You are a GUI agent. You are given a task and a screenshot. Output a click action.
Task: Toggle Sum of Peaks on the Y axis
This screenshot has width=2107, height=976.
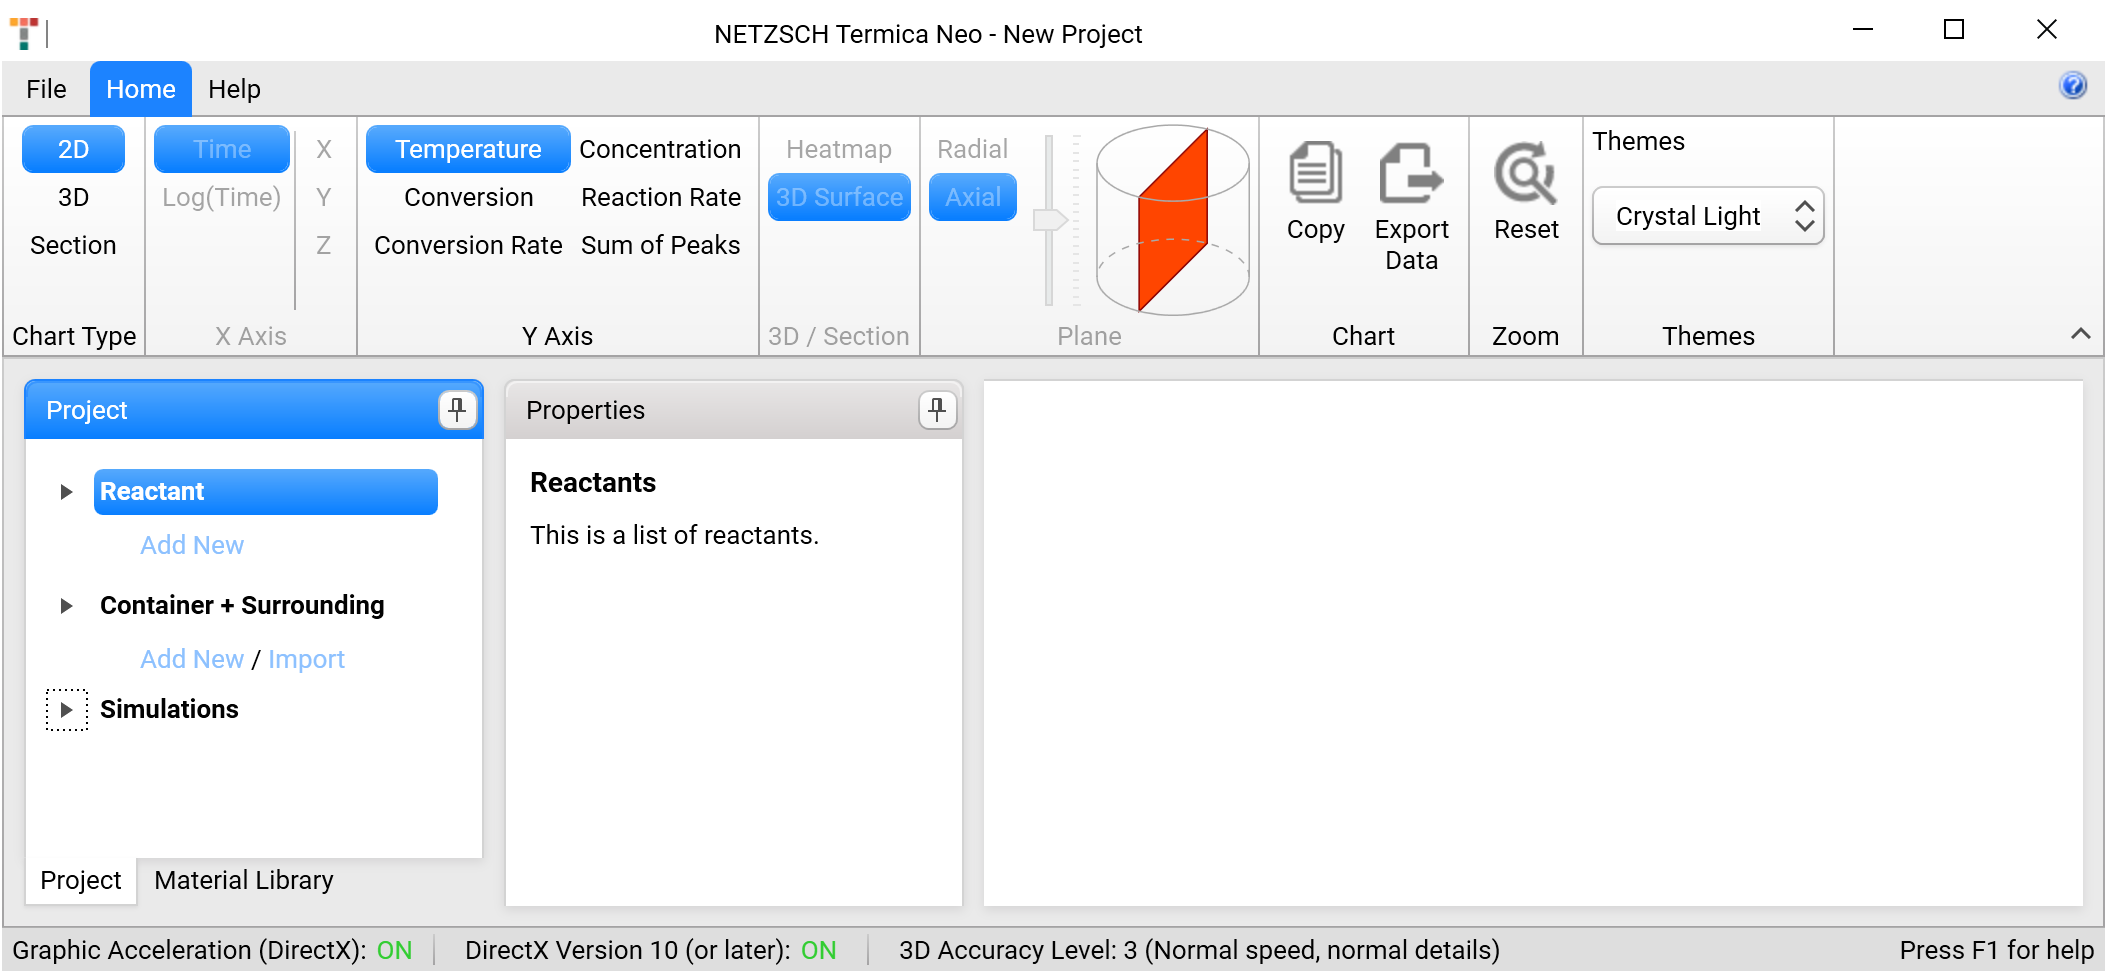660,245
